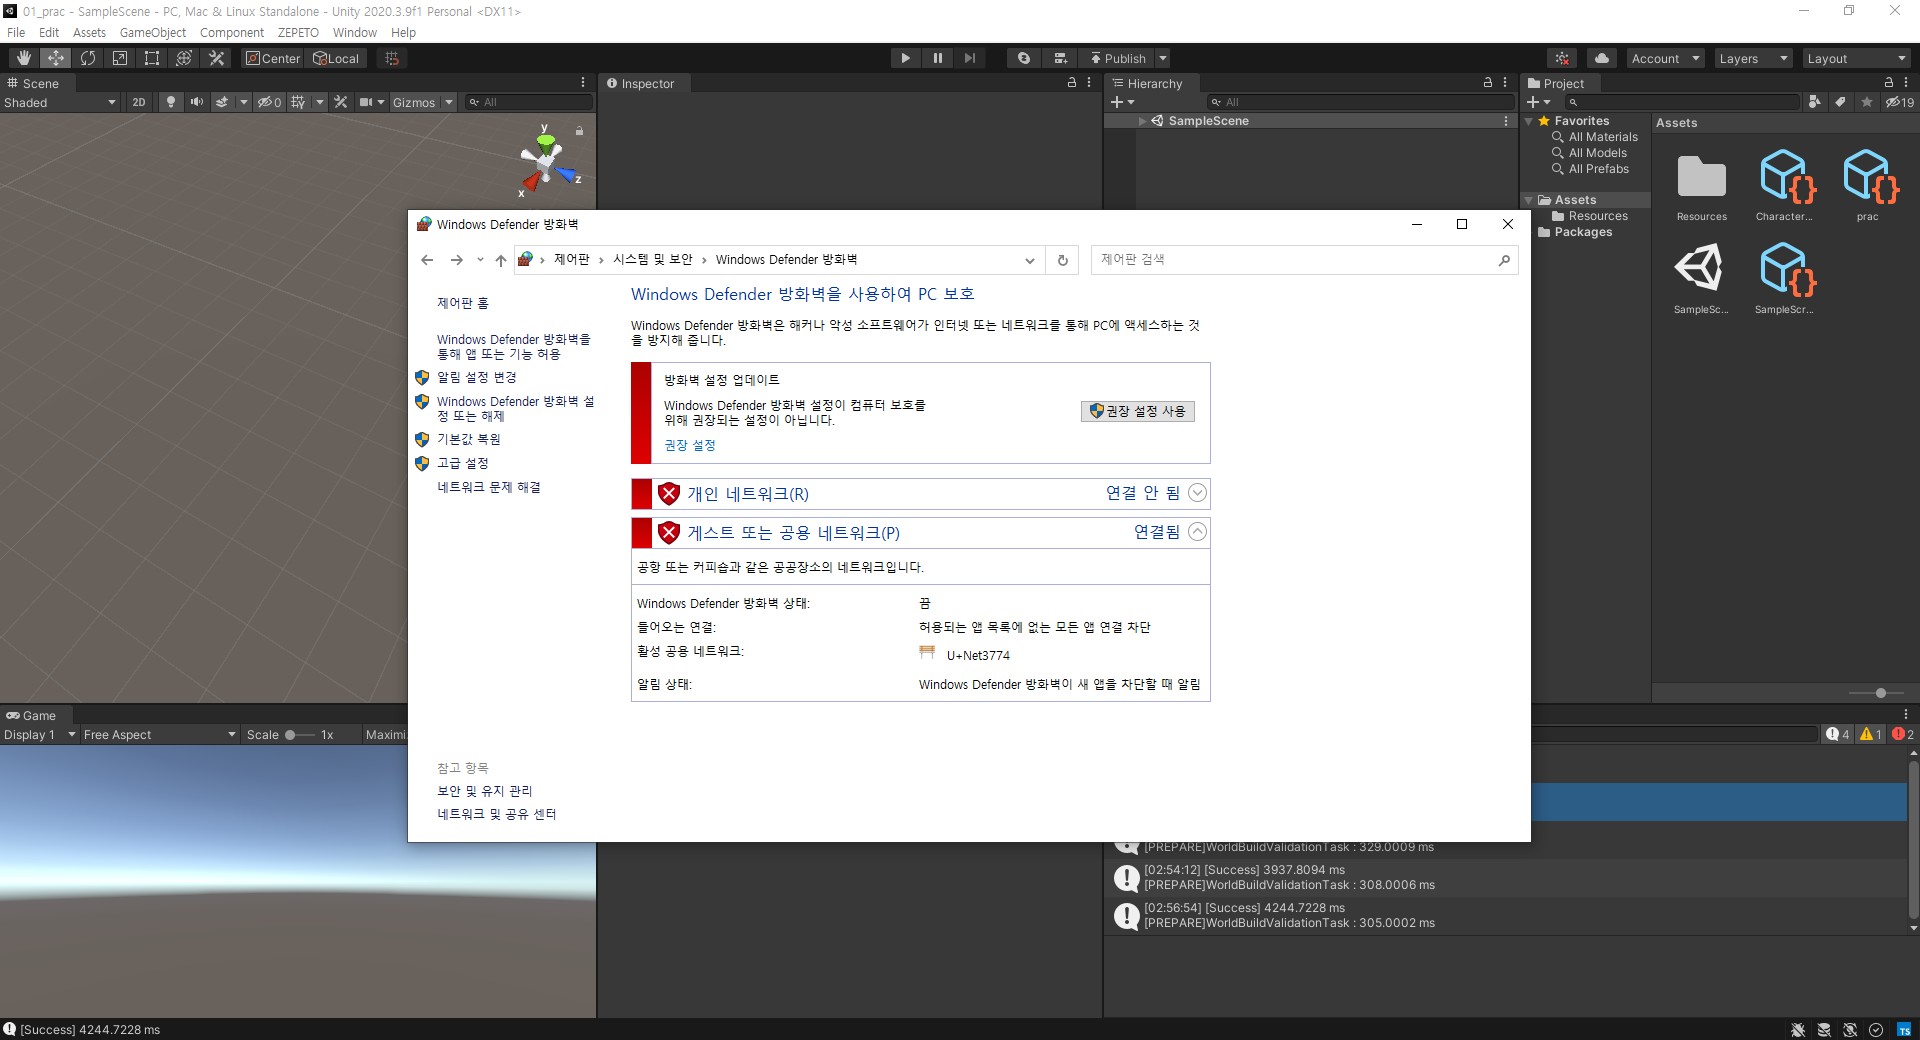Toggle Scene lighting bulb icon
Image resolution: width=1920 pixels, height=1040 pixels.
171,102
